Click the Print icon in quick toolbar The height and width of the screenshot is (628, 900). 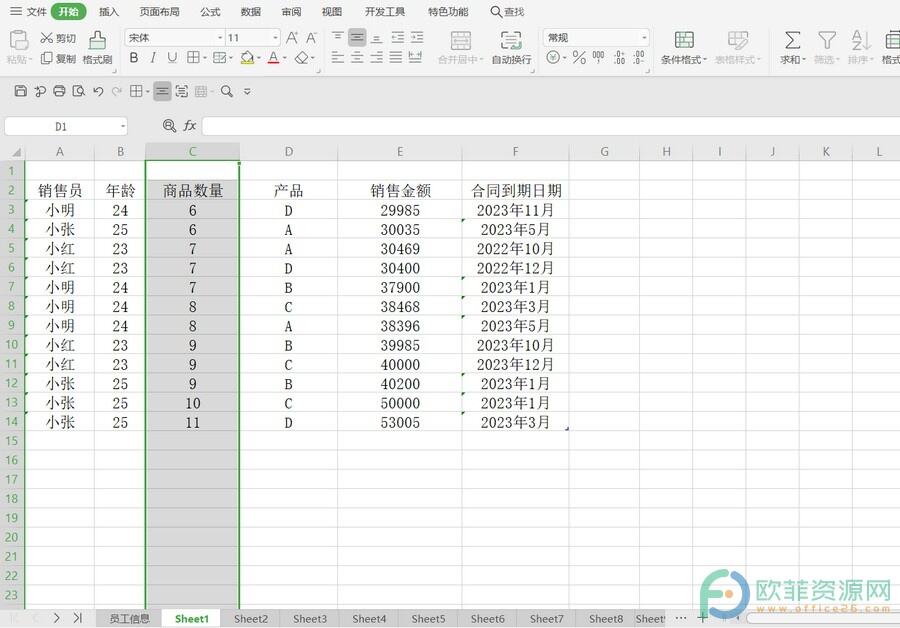[x=59, y=91]
